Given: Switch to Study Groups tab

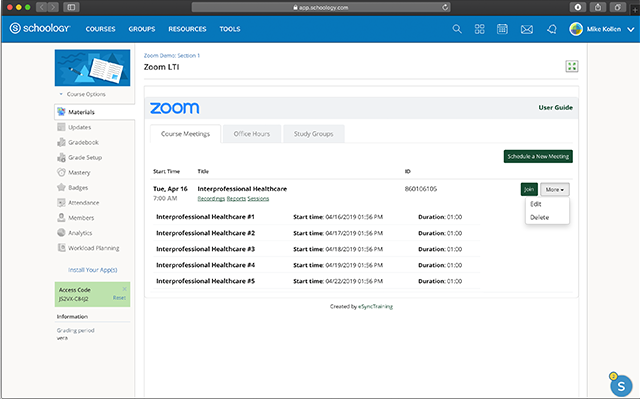Looking at the screenshot, I should (313, 134).
